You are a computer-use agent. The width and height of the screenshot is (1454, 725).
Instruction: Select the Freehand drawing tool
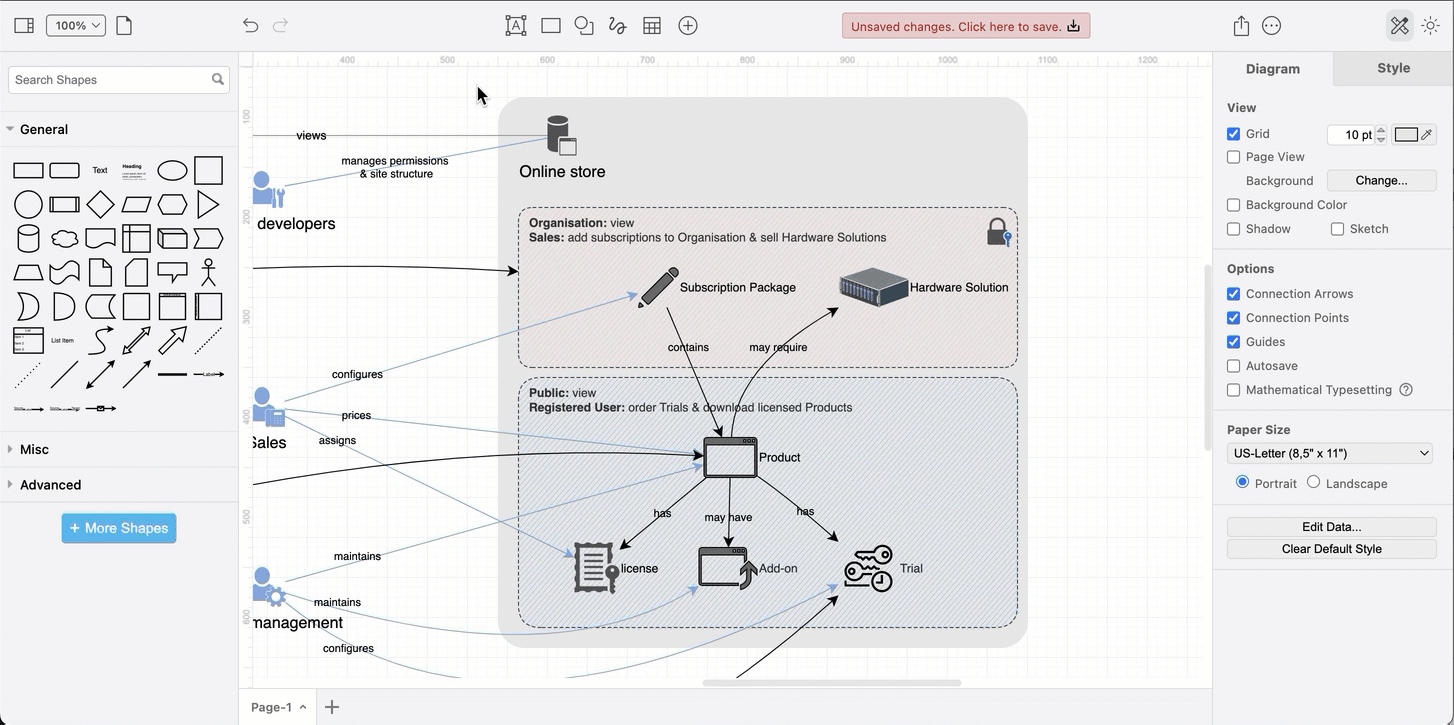coord(617,25)
